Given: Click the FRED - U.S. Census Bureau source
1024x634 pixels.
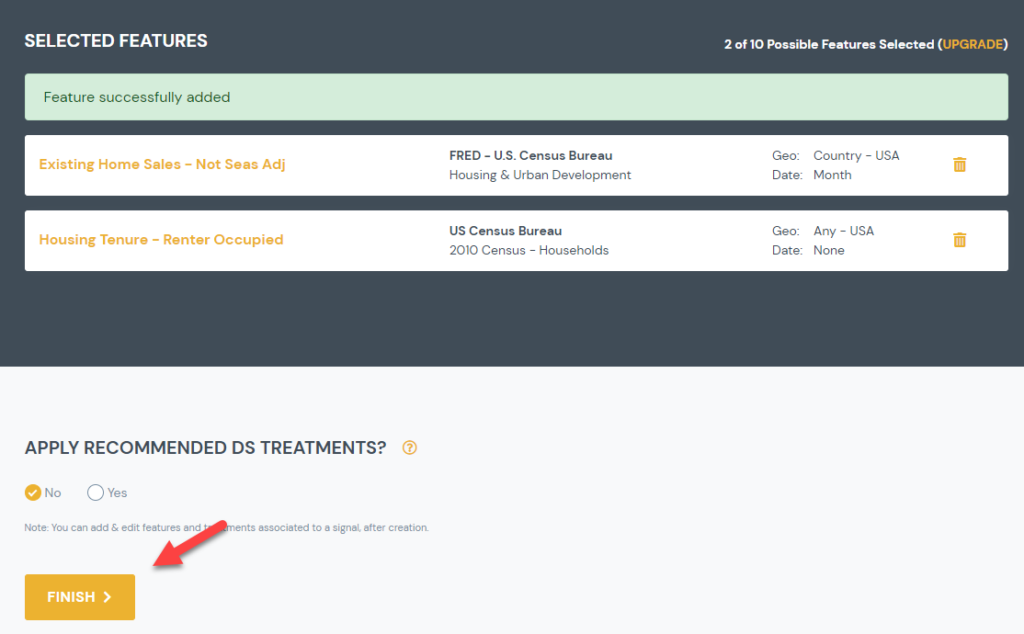Looking at the screenshot, I should point(530,156).
